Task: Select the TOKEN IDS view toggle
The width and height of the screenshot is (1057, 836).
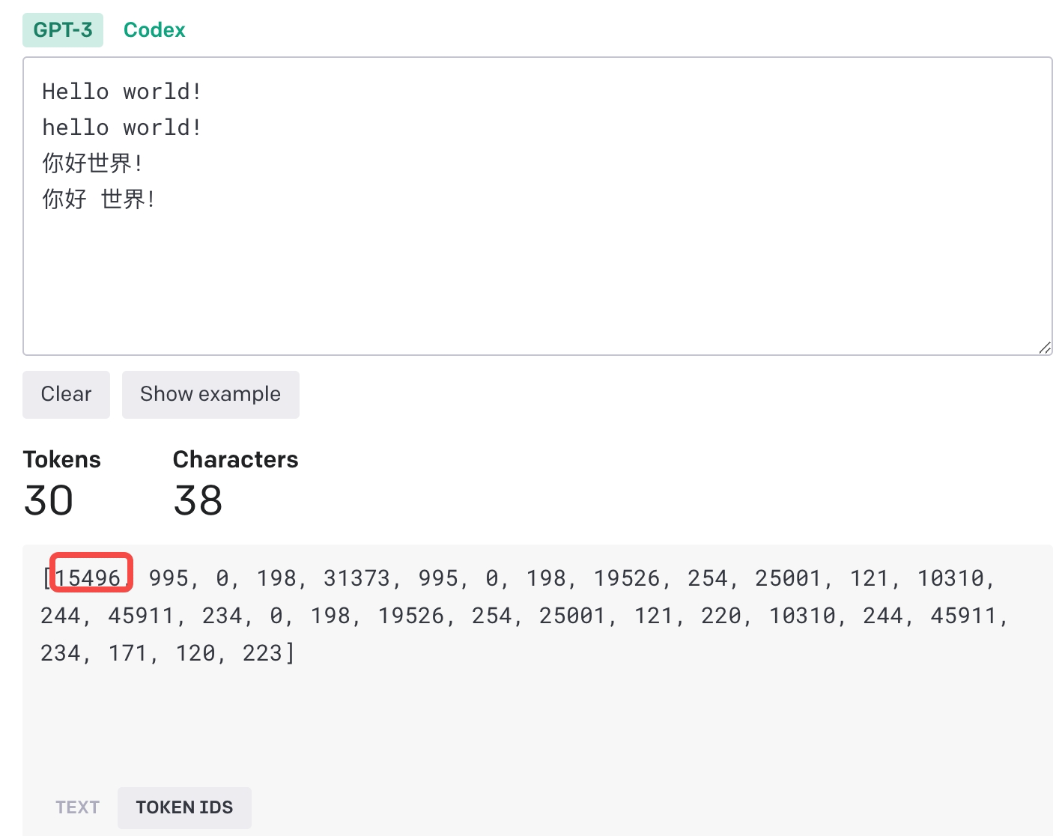Action: tap(184, 807)
